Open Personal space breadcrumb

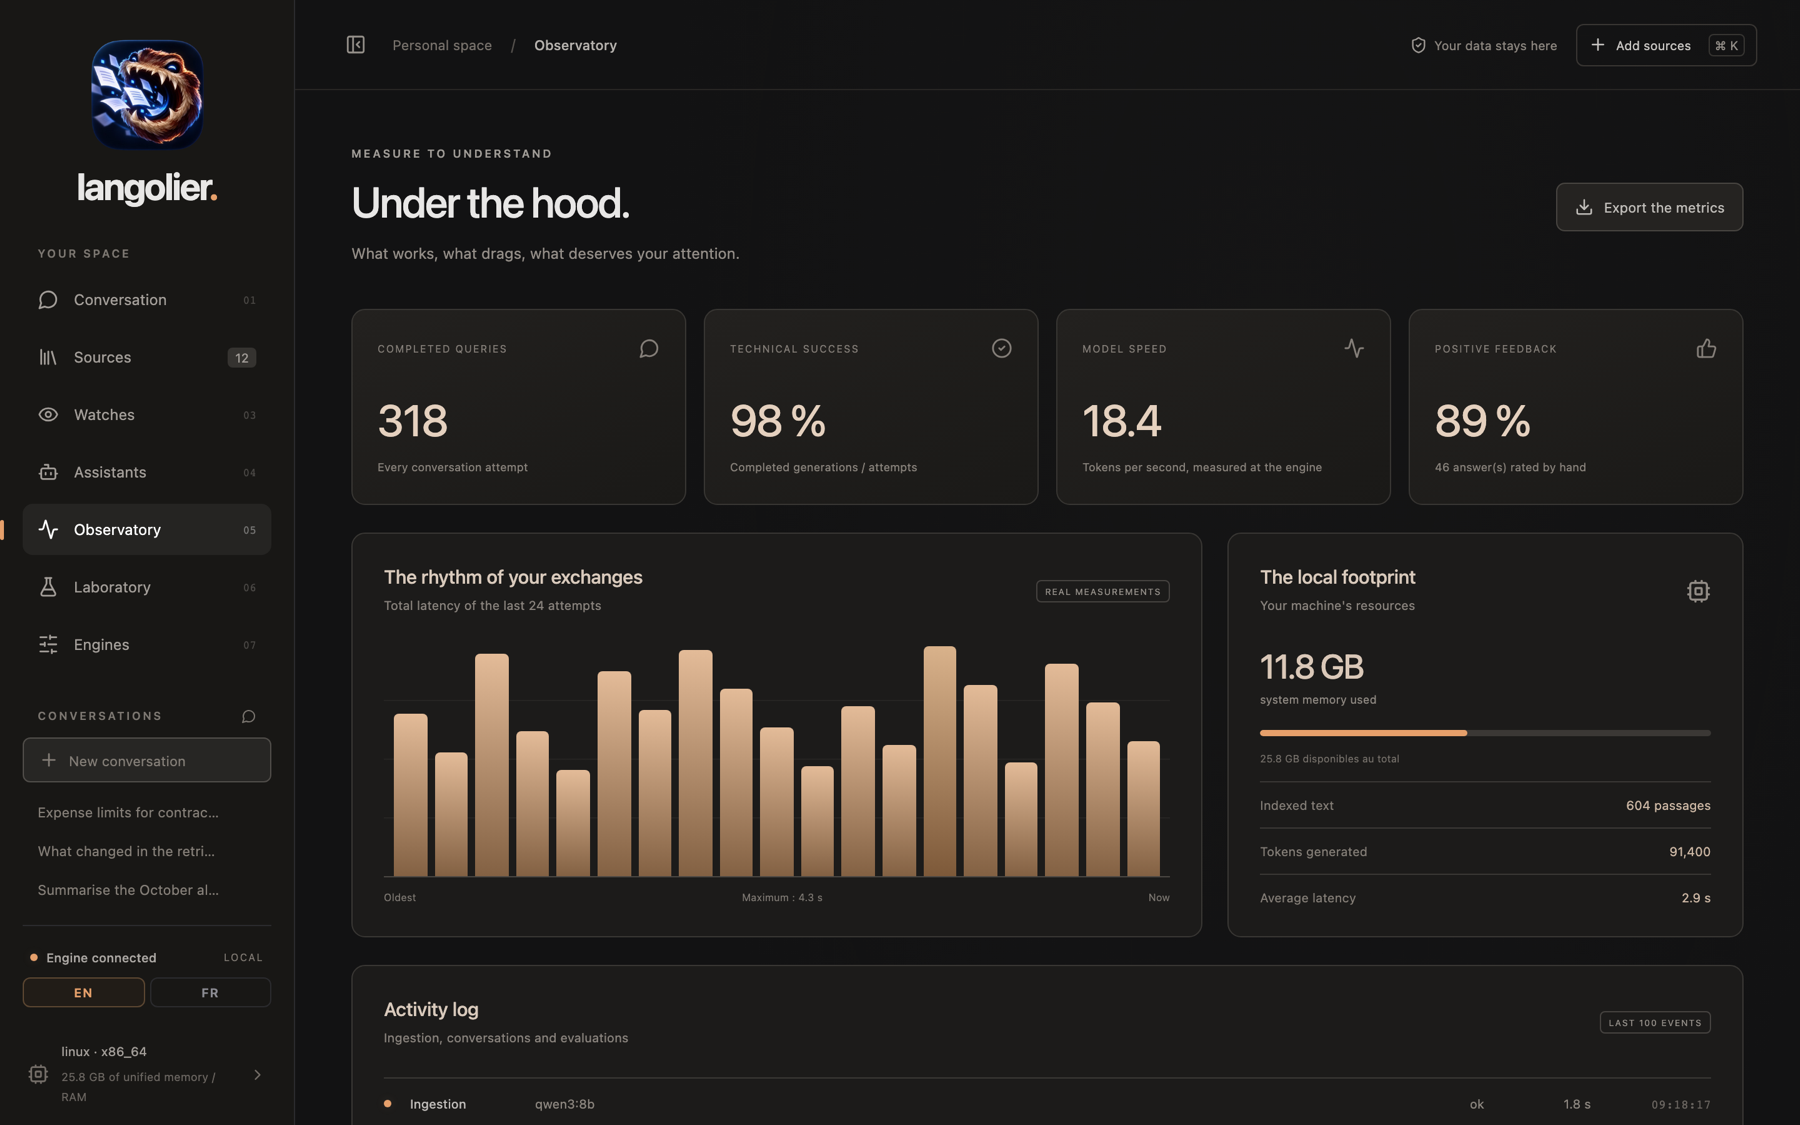[x=442, y=45]
